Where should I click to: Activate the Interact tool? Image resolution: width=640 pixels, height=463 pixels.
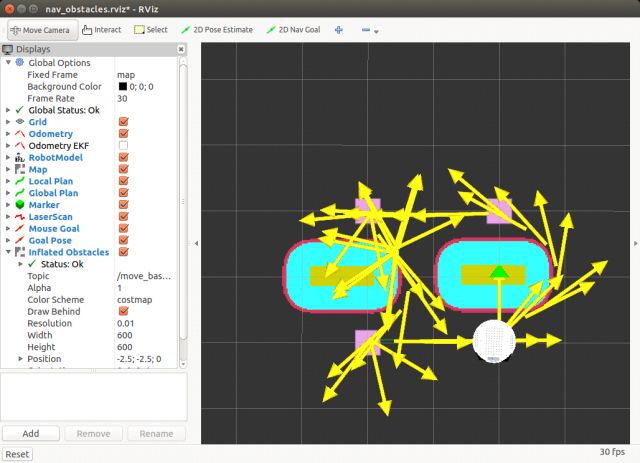99,30
